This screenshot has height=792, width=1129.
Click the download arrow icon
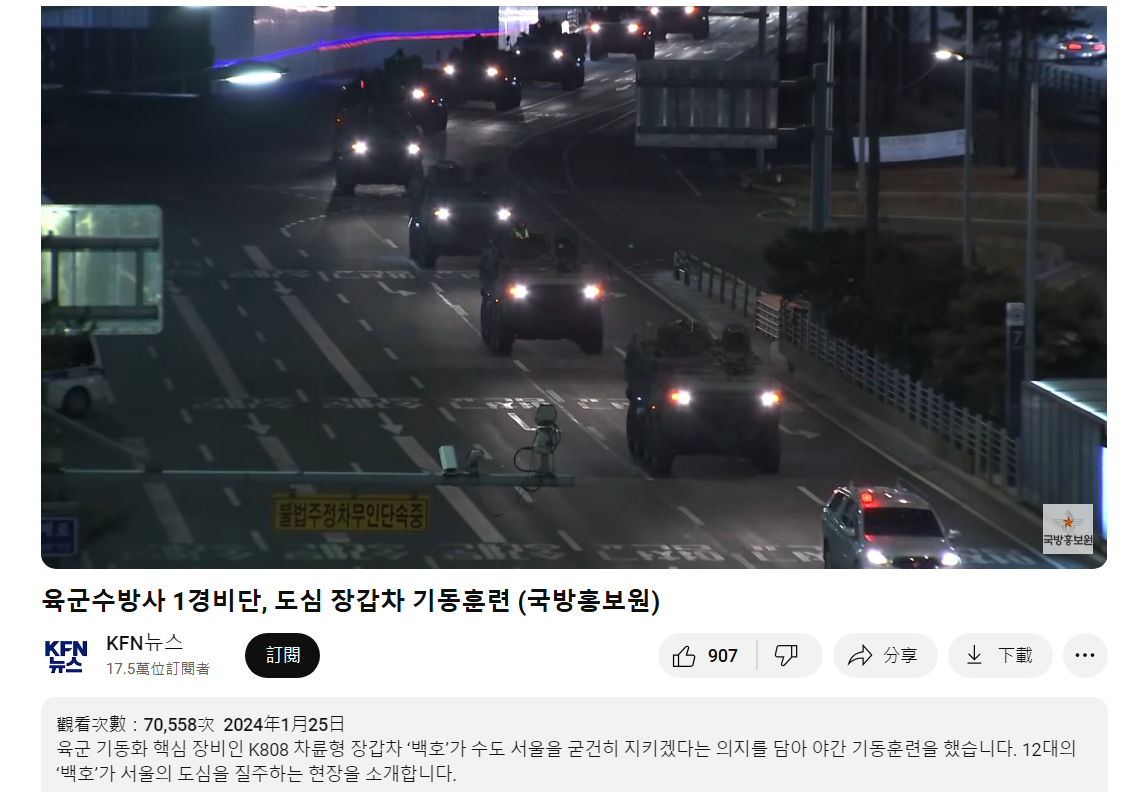(973, 655)
